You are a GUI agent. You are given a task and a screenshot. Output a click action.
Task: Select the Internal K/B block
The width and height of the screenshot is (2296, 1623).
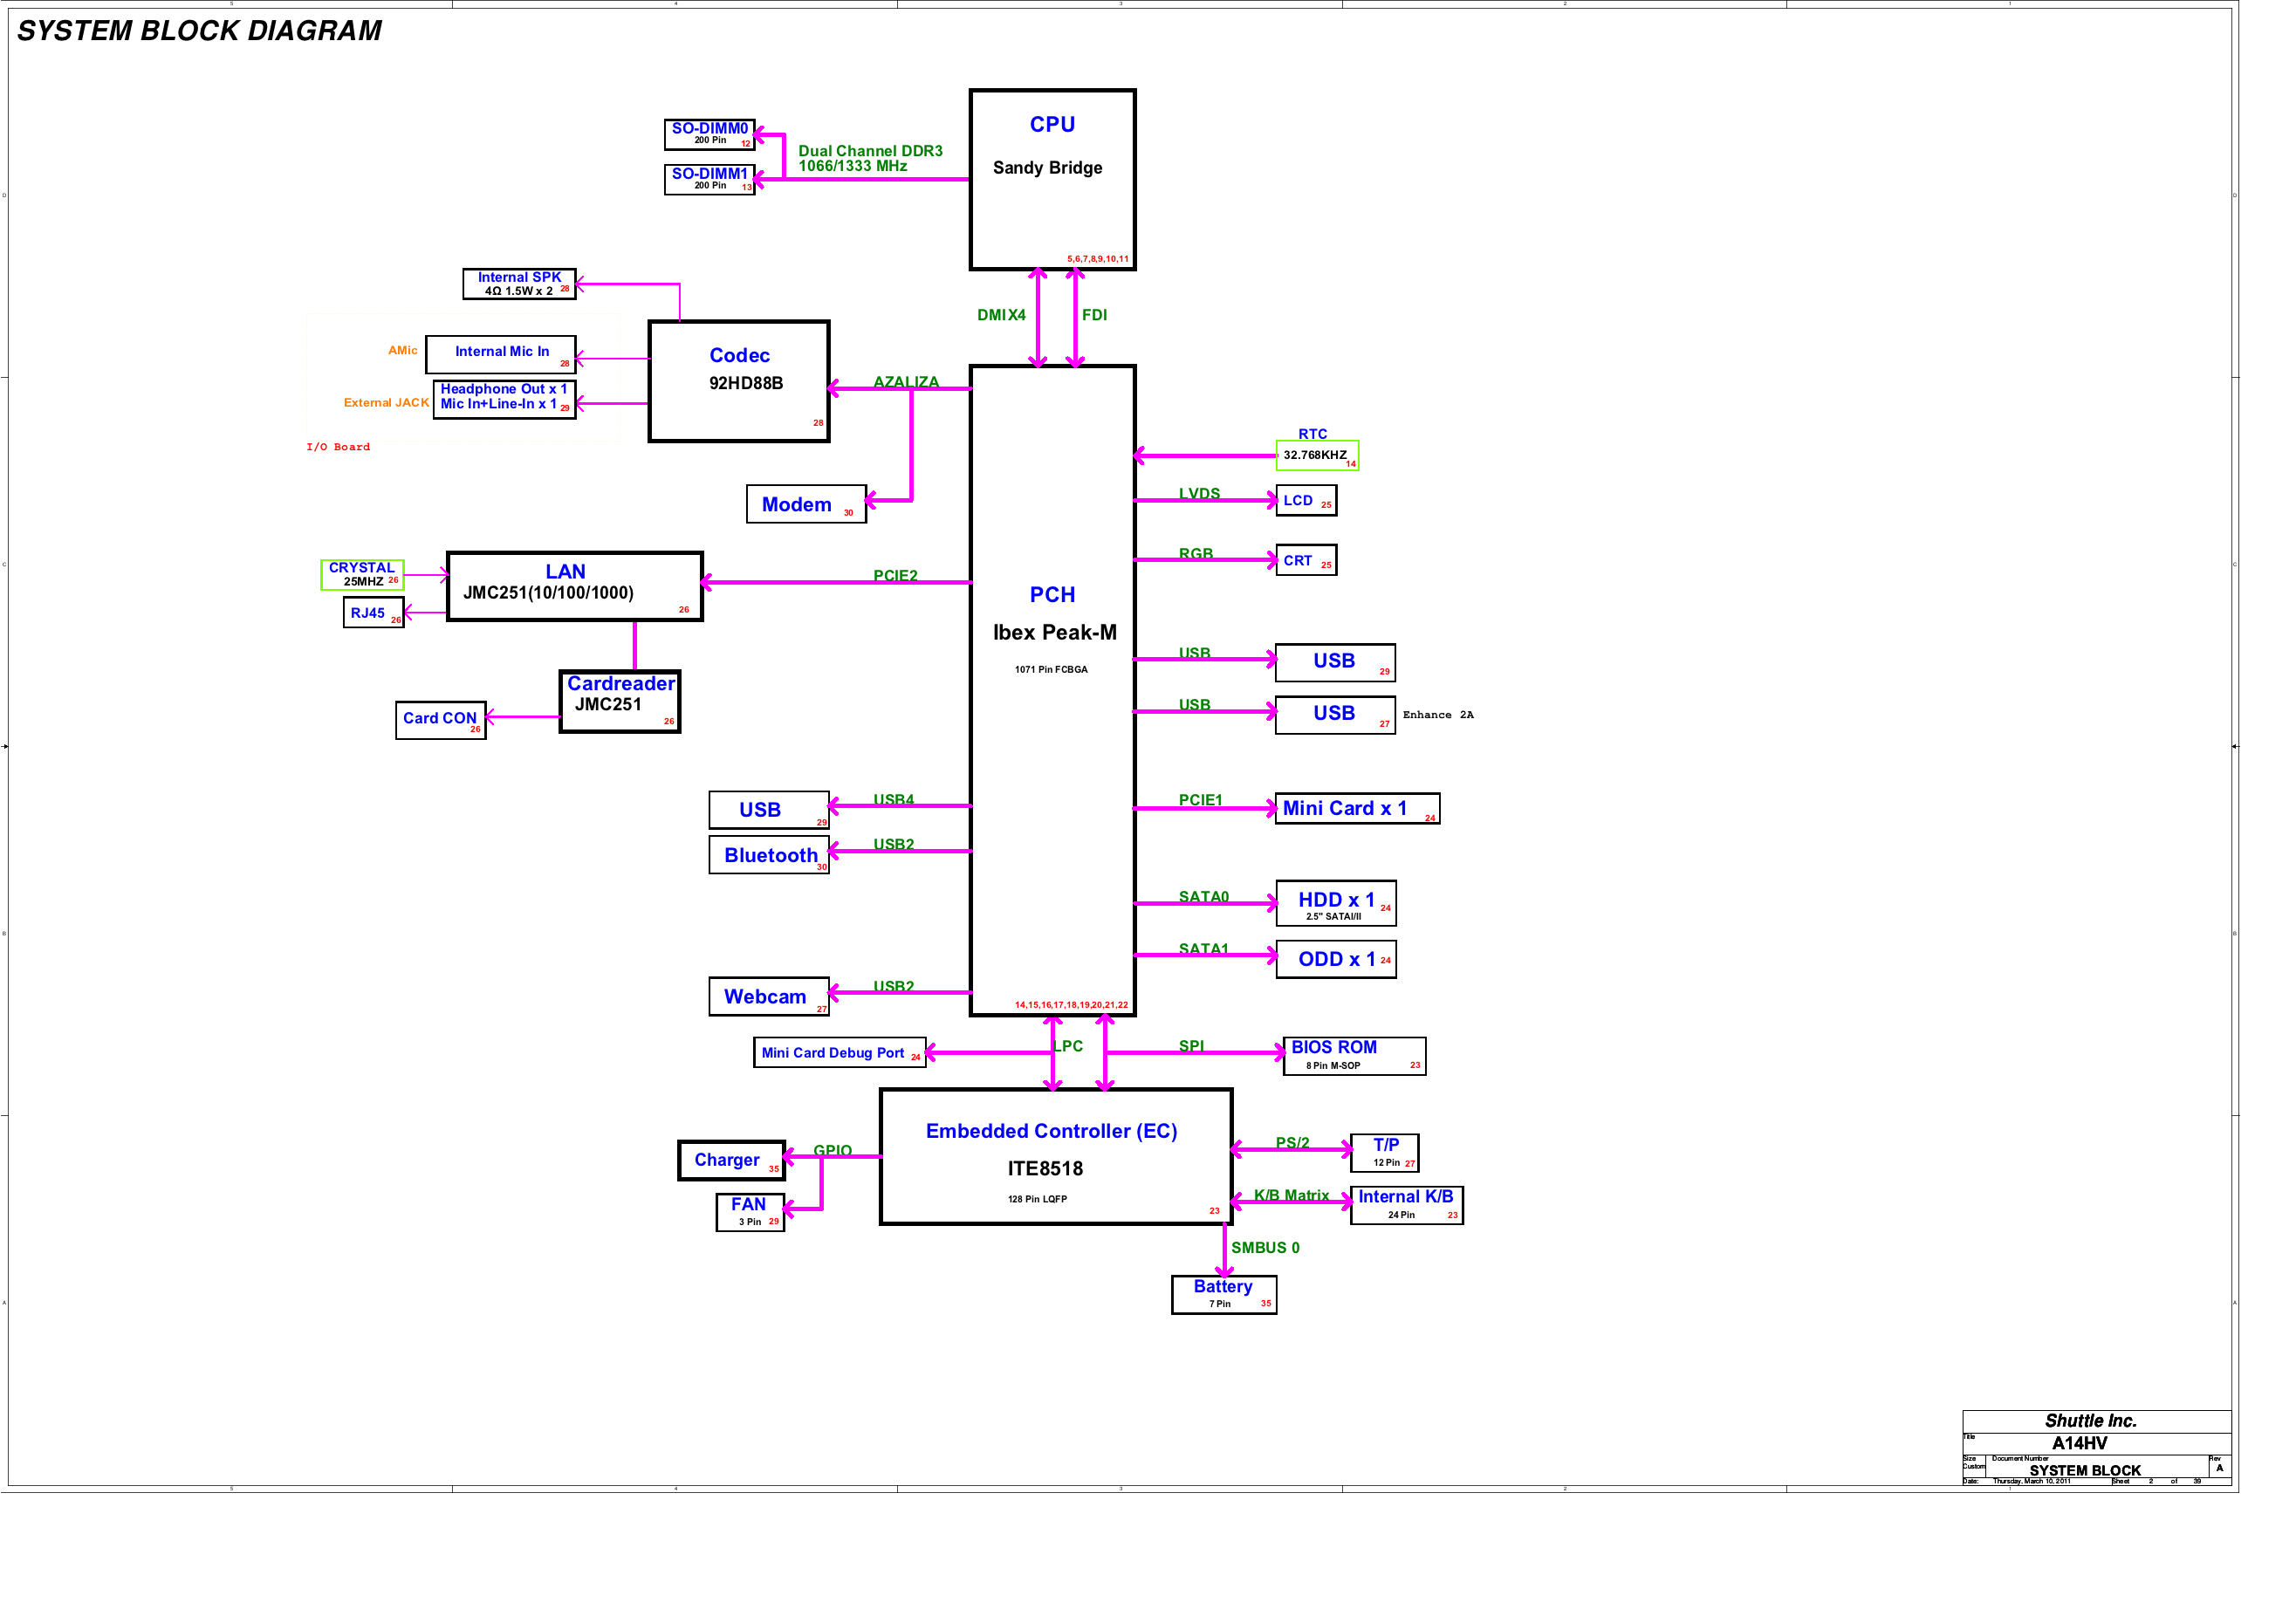tap(1406, 1205)
